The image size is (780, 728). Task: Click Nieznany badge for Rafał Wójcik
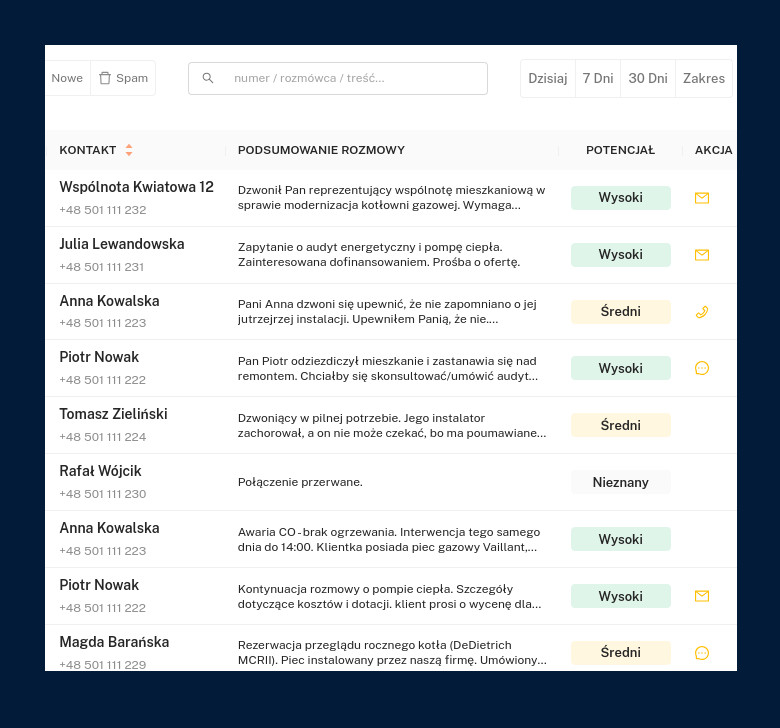[x=620, y=482]
